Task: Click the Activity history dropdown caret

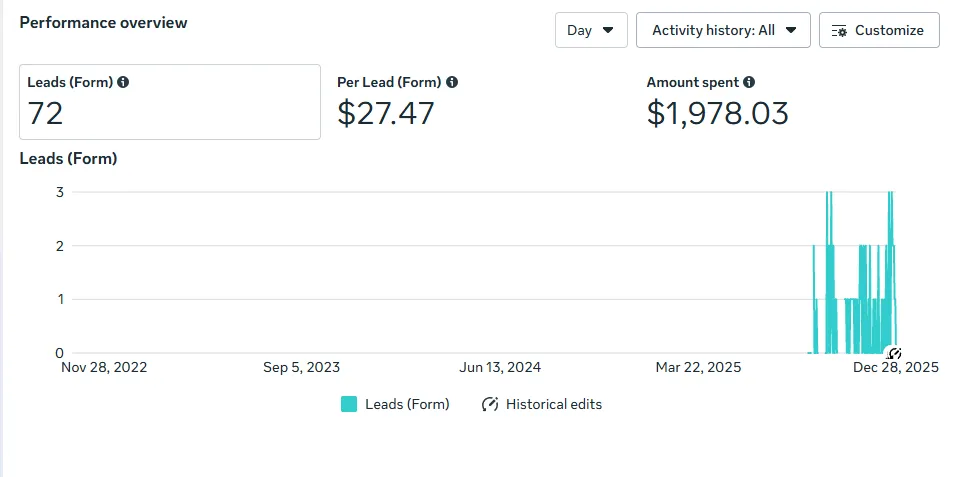Action: pos(791,30)
